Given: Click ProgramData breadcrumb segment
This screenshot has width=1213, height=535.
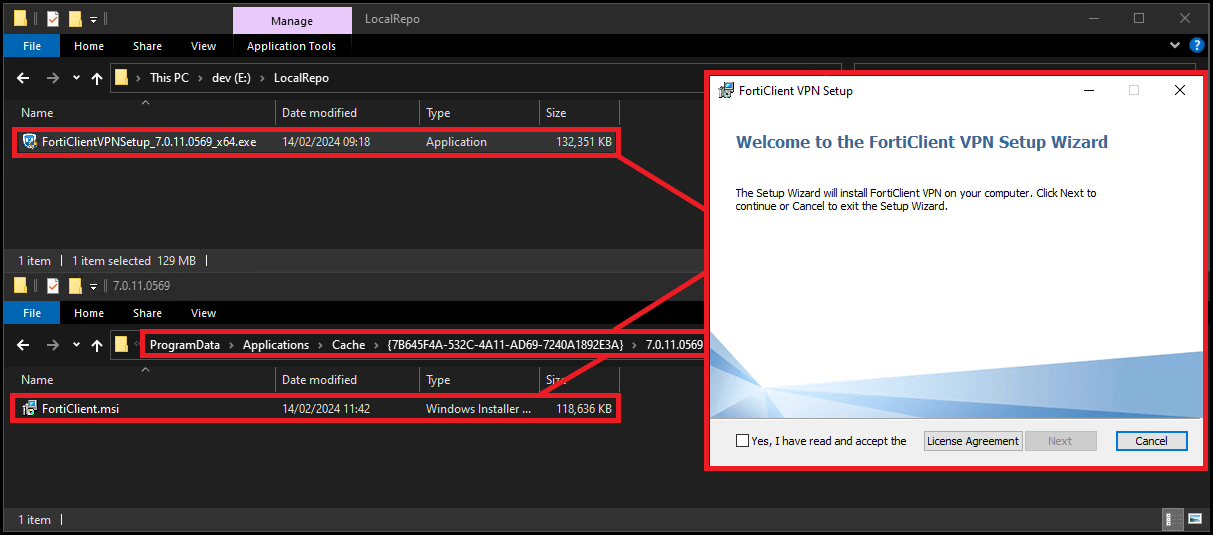Looking at the screenshot, I should point(185,345).
